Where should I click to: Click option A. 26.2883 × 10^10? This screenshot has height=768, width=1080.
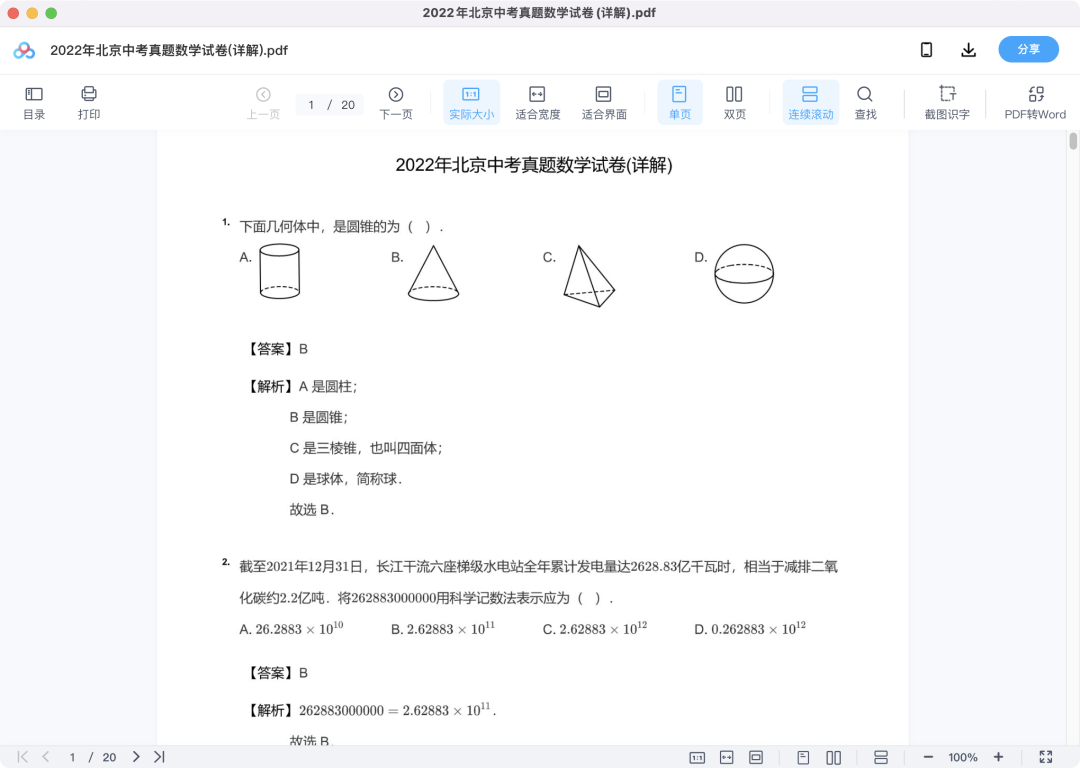point(291,628)
